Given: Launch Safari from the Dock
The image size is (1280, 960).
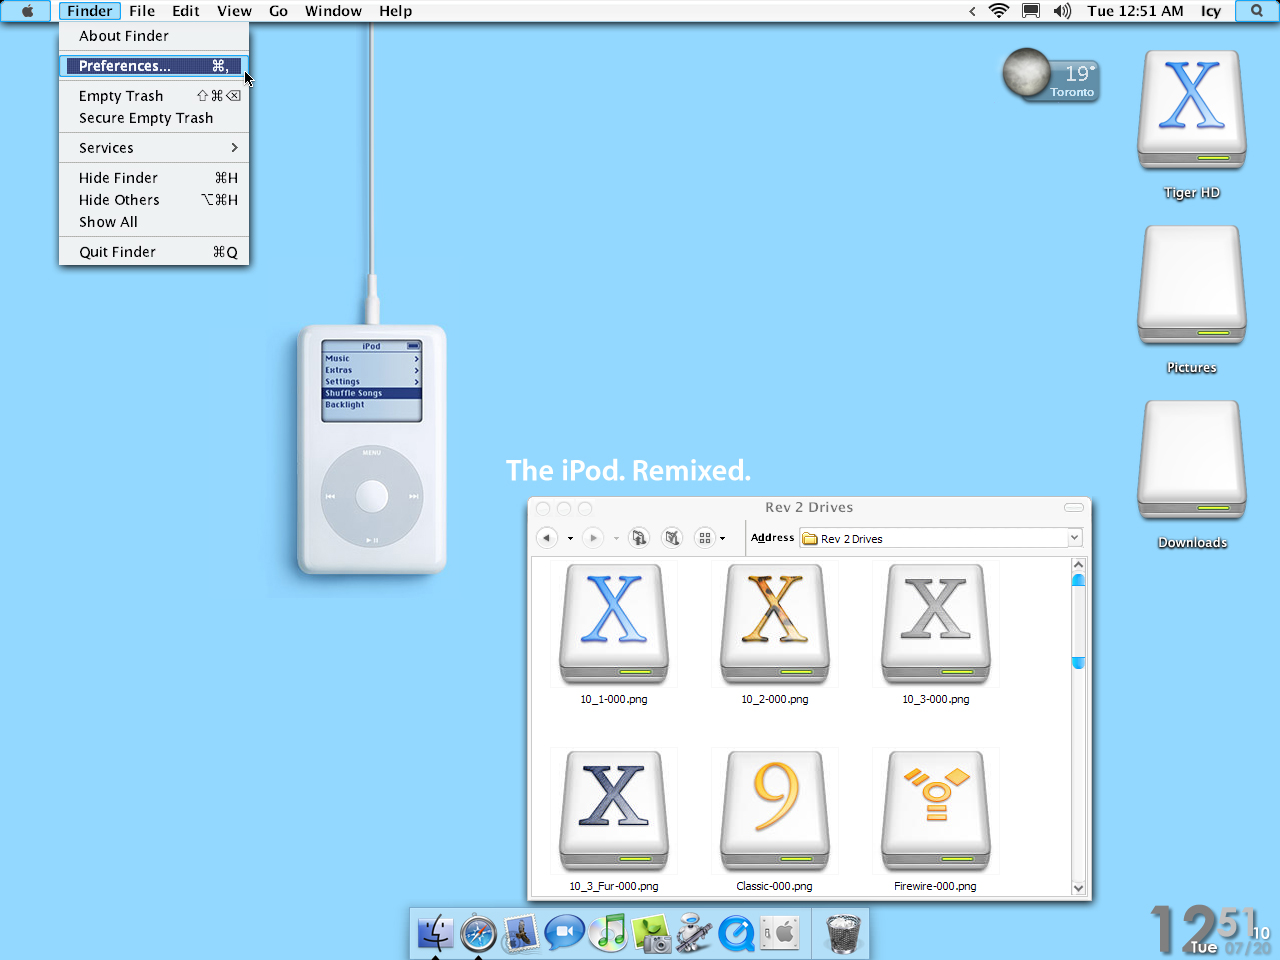Looking at the screenshot, I should click(x=478, y=933).
